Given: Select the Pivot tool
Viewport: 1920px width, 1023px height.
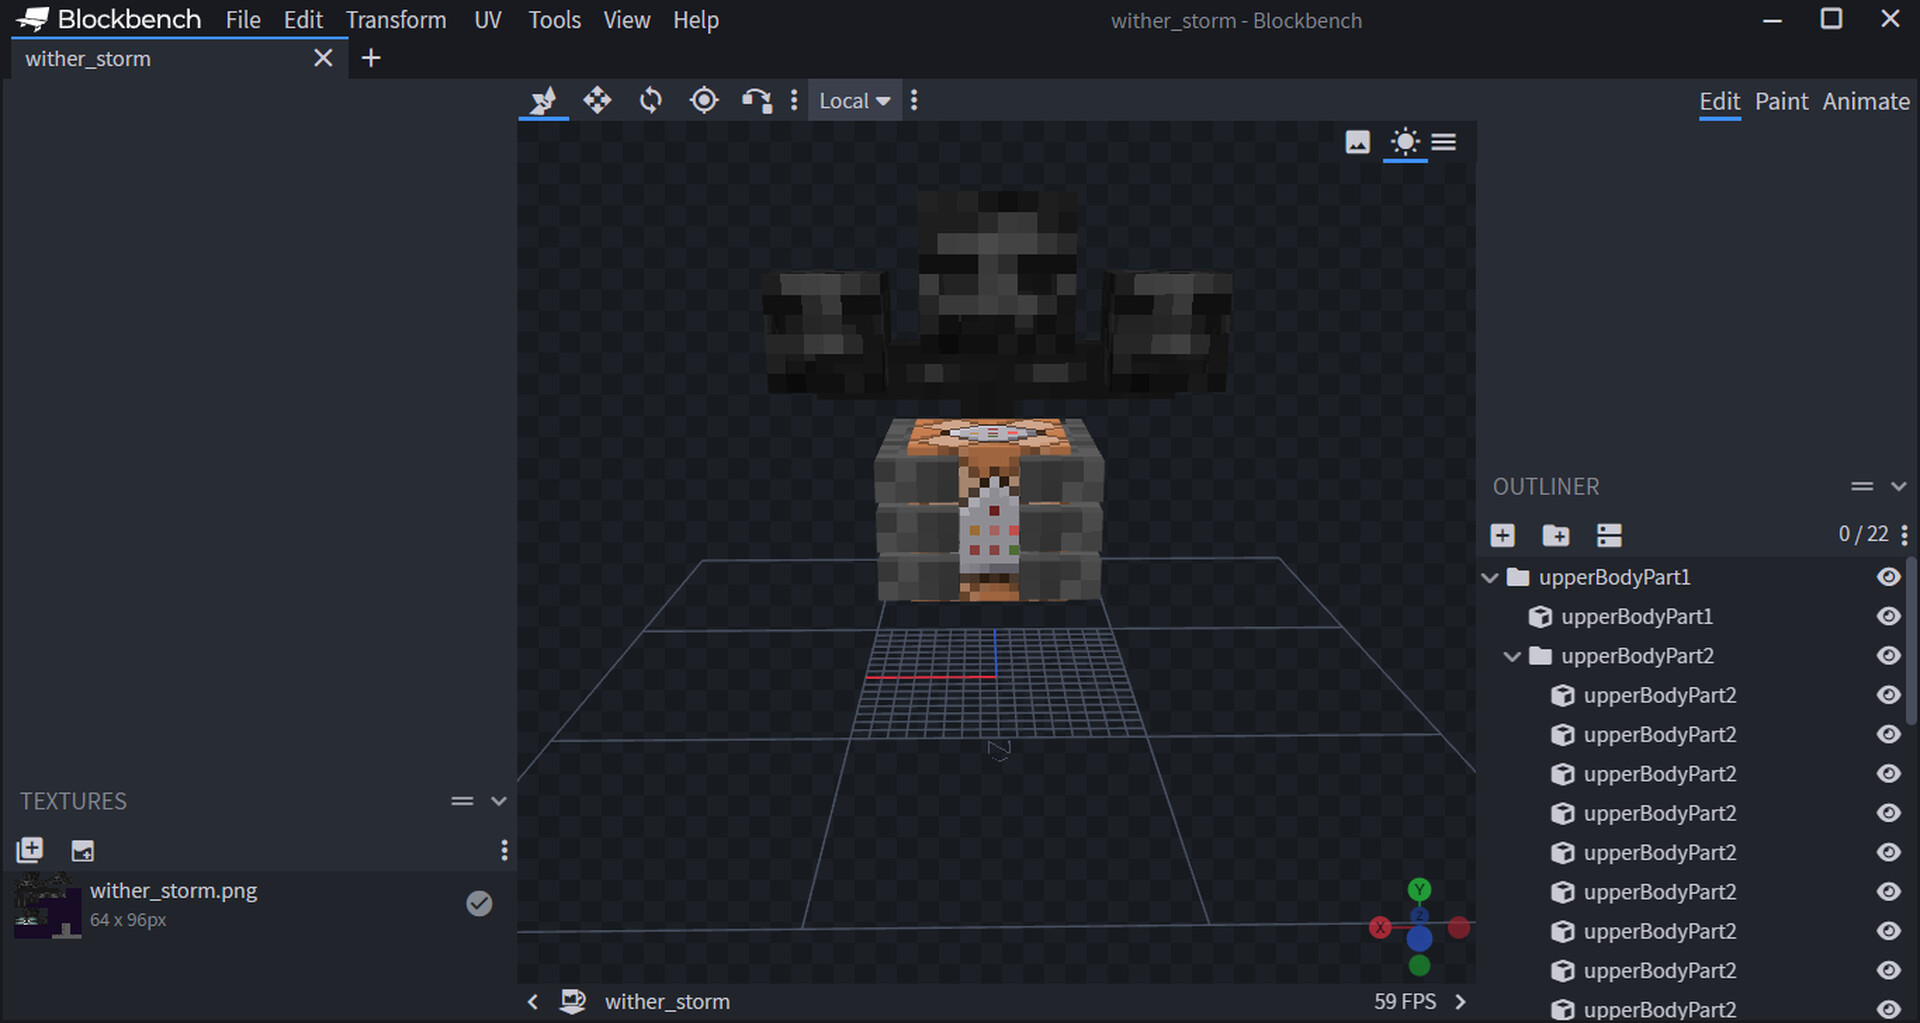Looking at the screenshot, I should click(x=704, y=100).
